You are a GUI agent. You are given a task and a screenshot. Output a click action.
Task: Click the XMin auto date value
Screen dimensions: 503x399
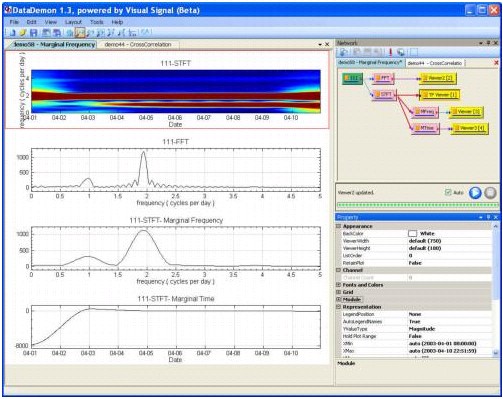tap(442, 343)
